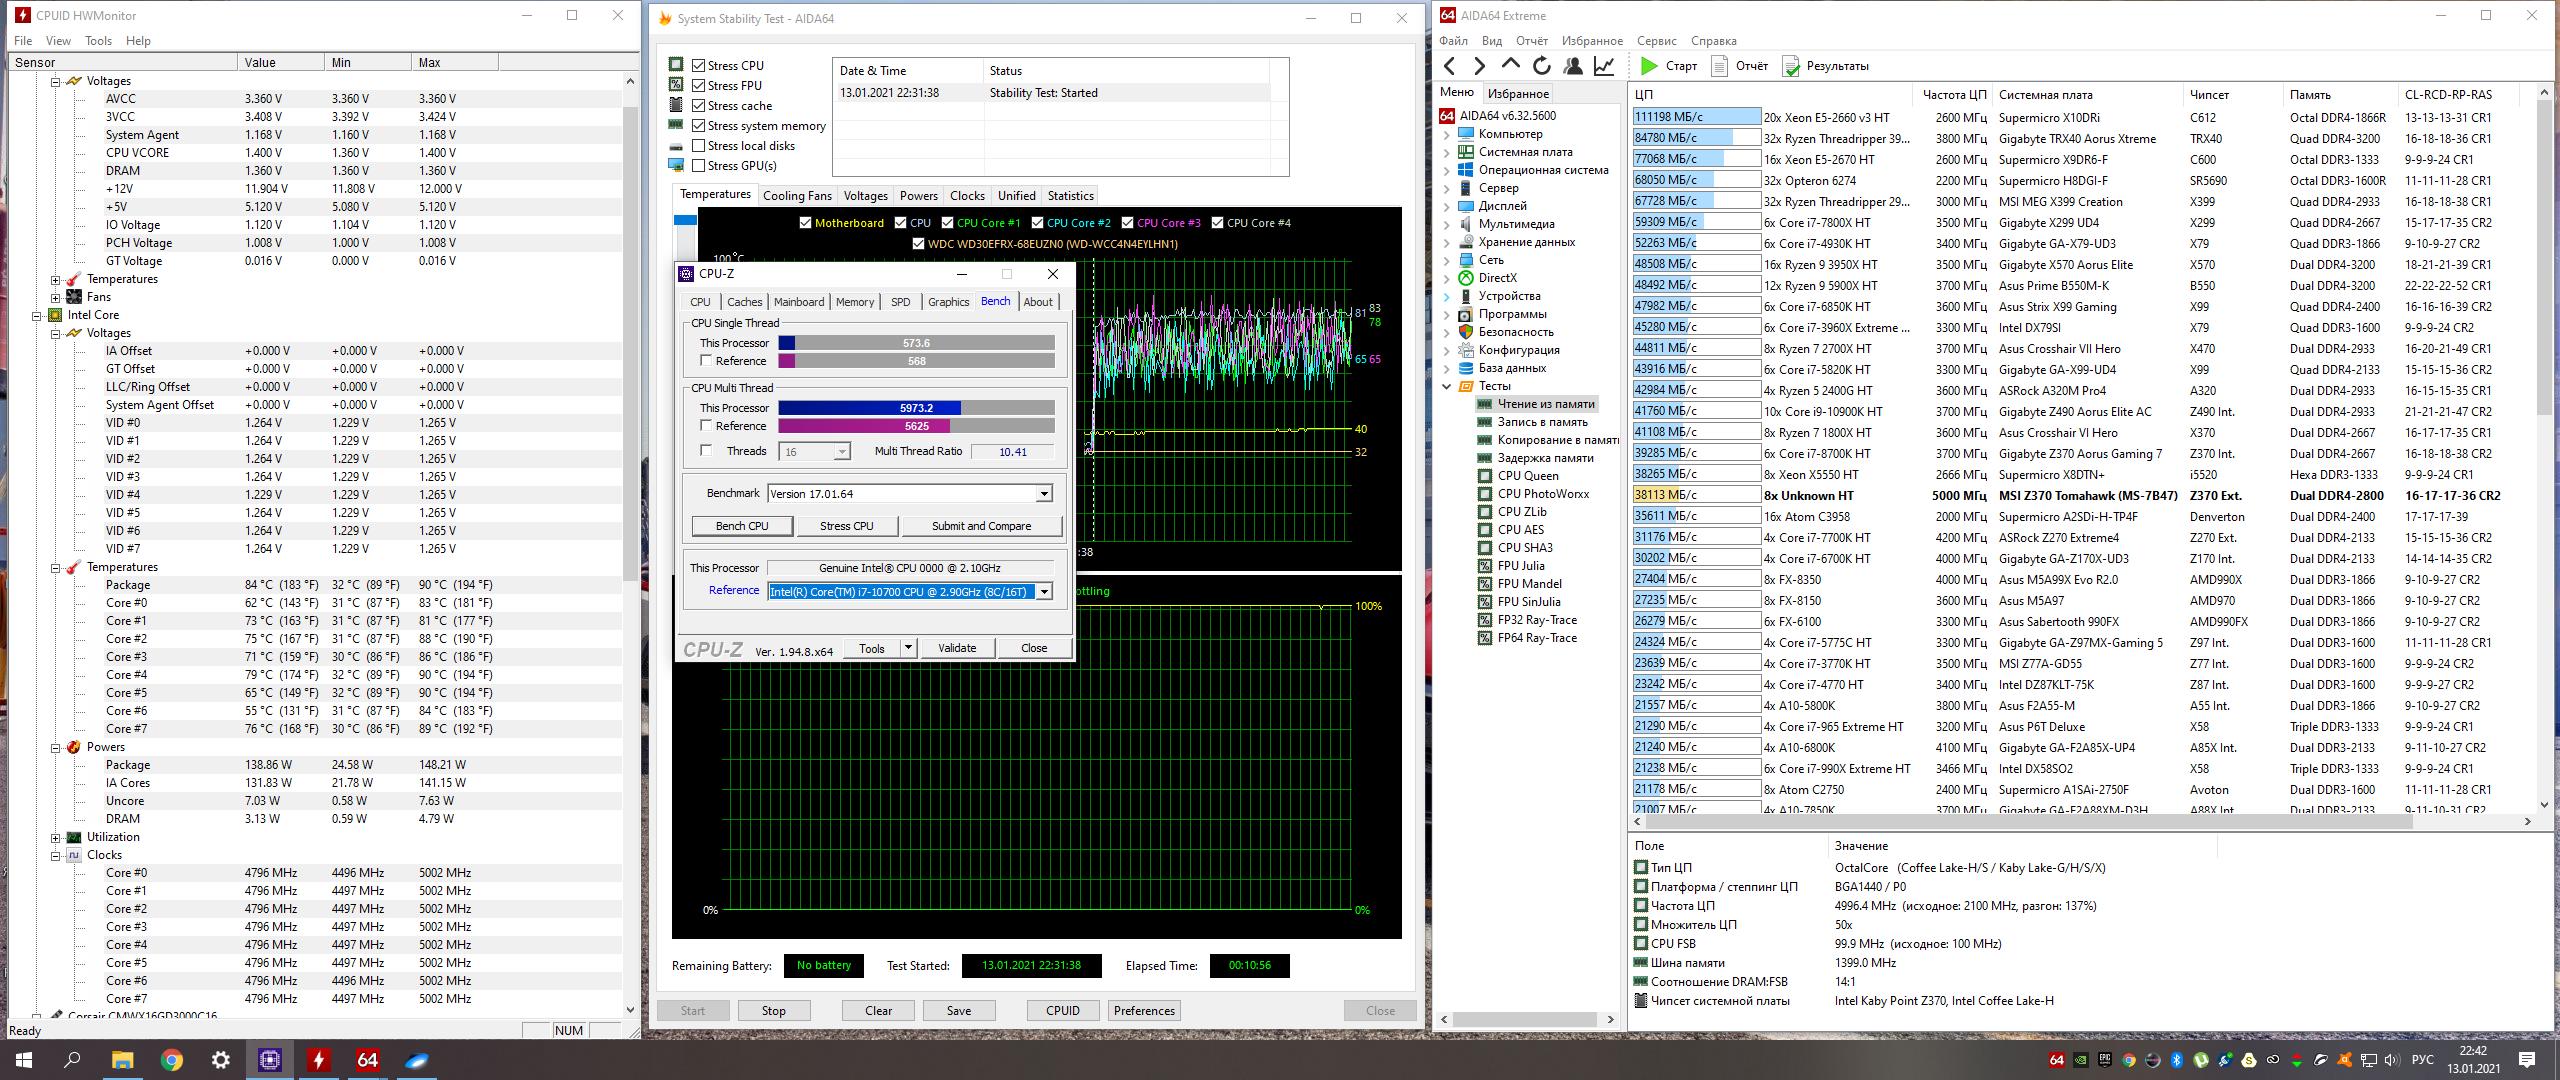Open the Reference processor dropdown in CPU-Z
The height and width of the screenshot is (1080, 2560).
(1044, 591)
